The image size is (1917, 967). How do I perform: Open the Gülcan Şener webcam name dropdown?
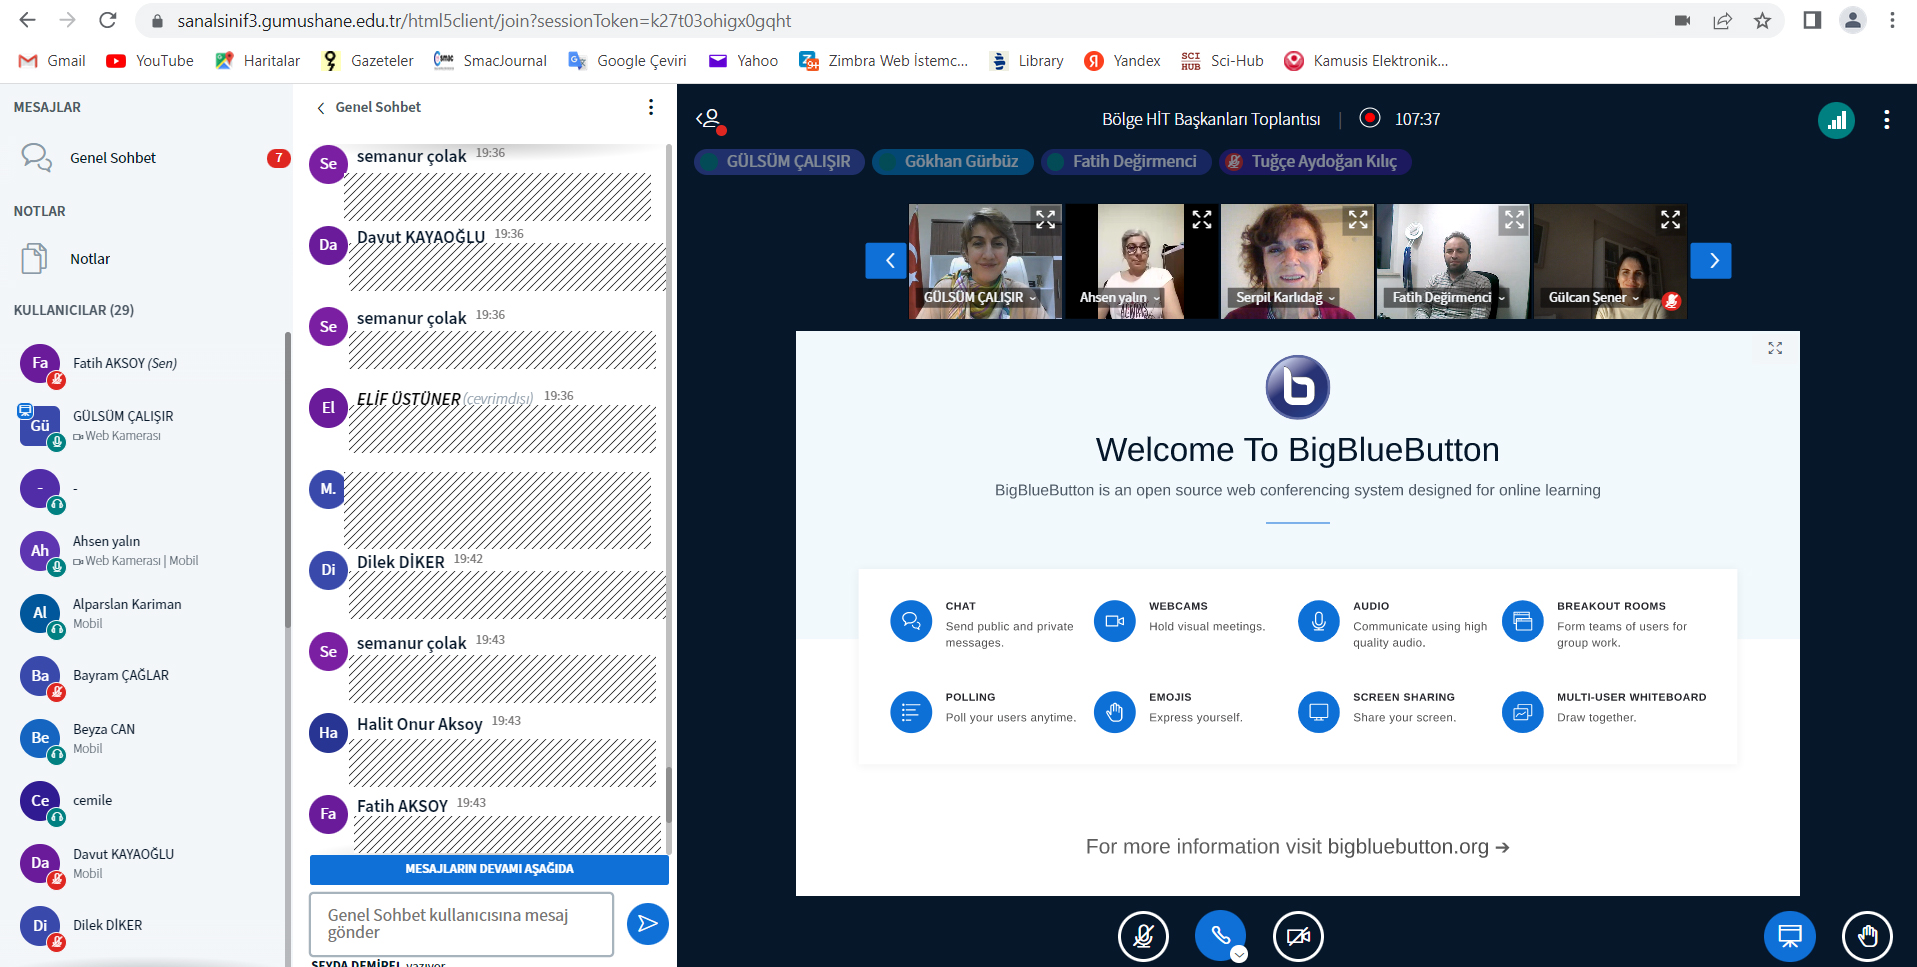(x=1593, y=297)
